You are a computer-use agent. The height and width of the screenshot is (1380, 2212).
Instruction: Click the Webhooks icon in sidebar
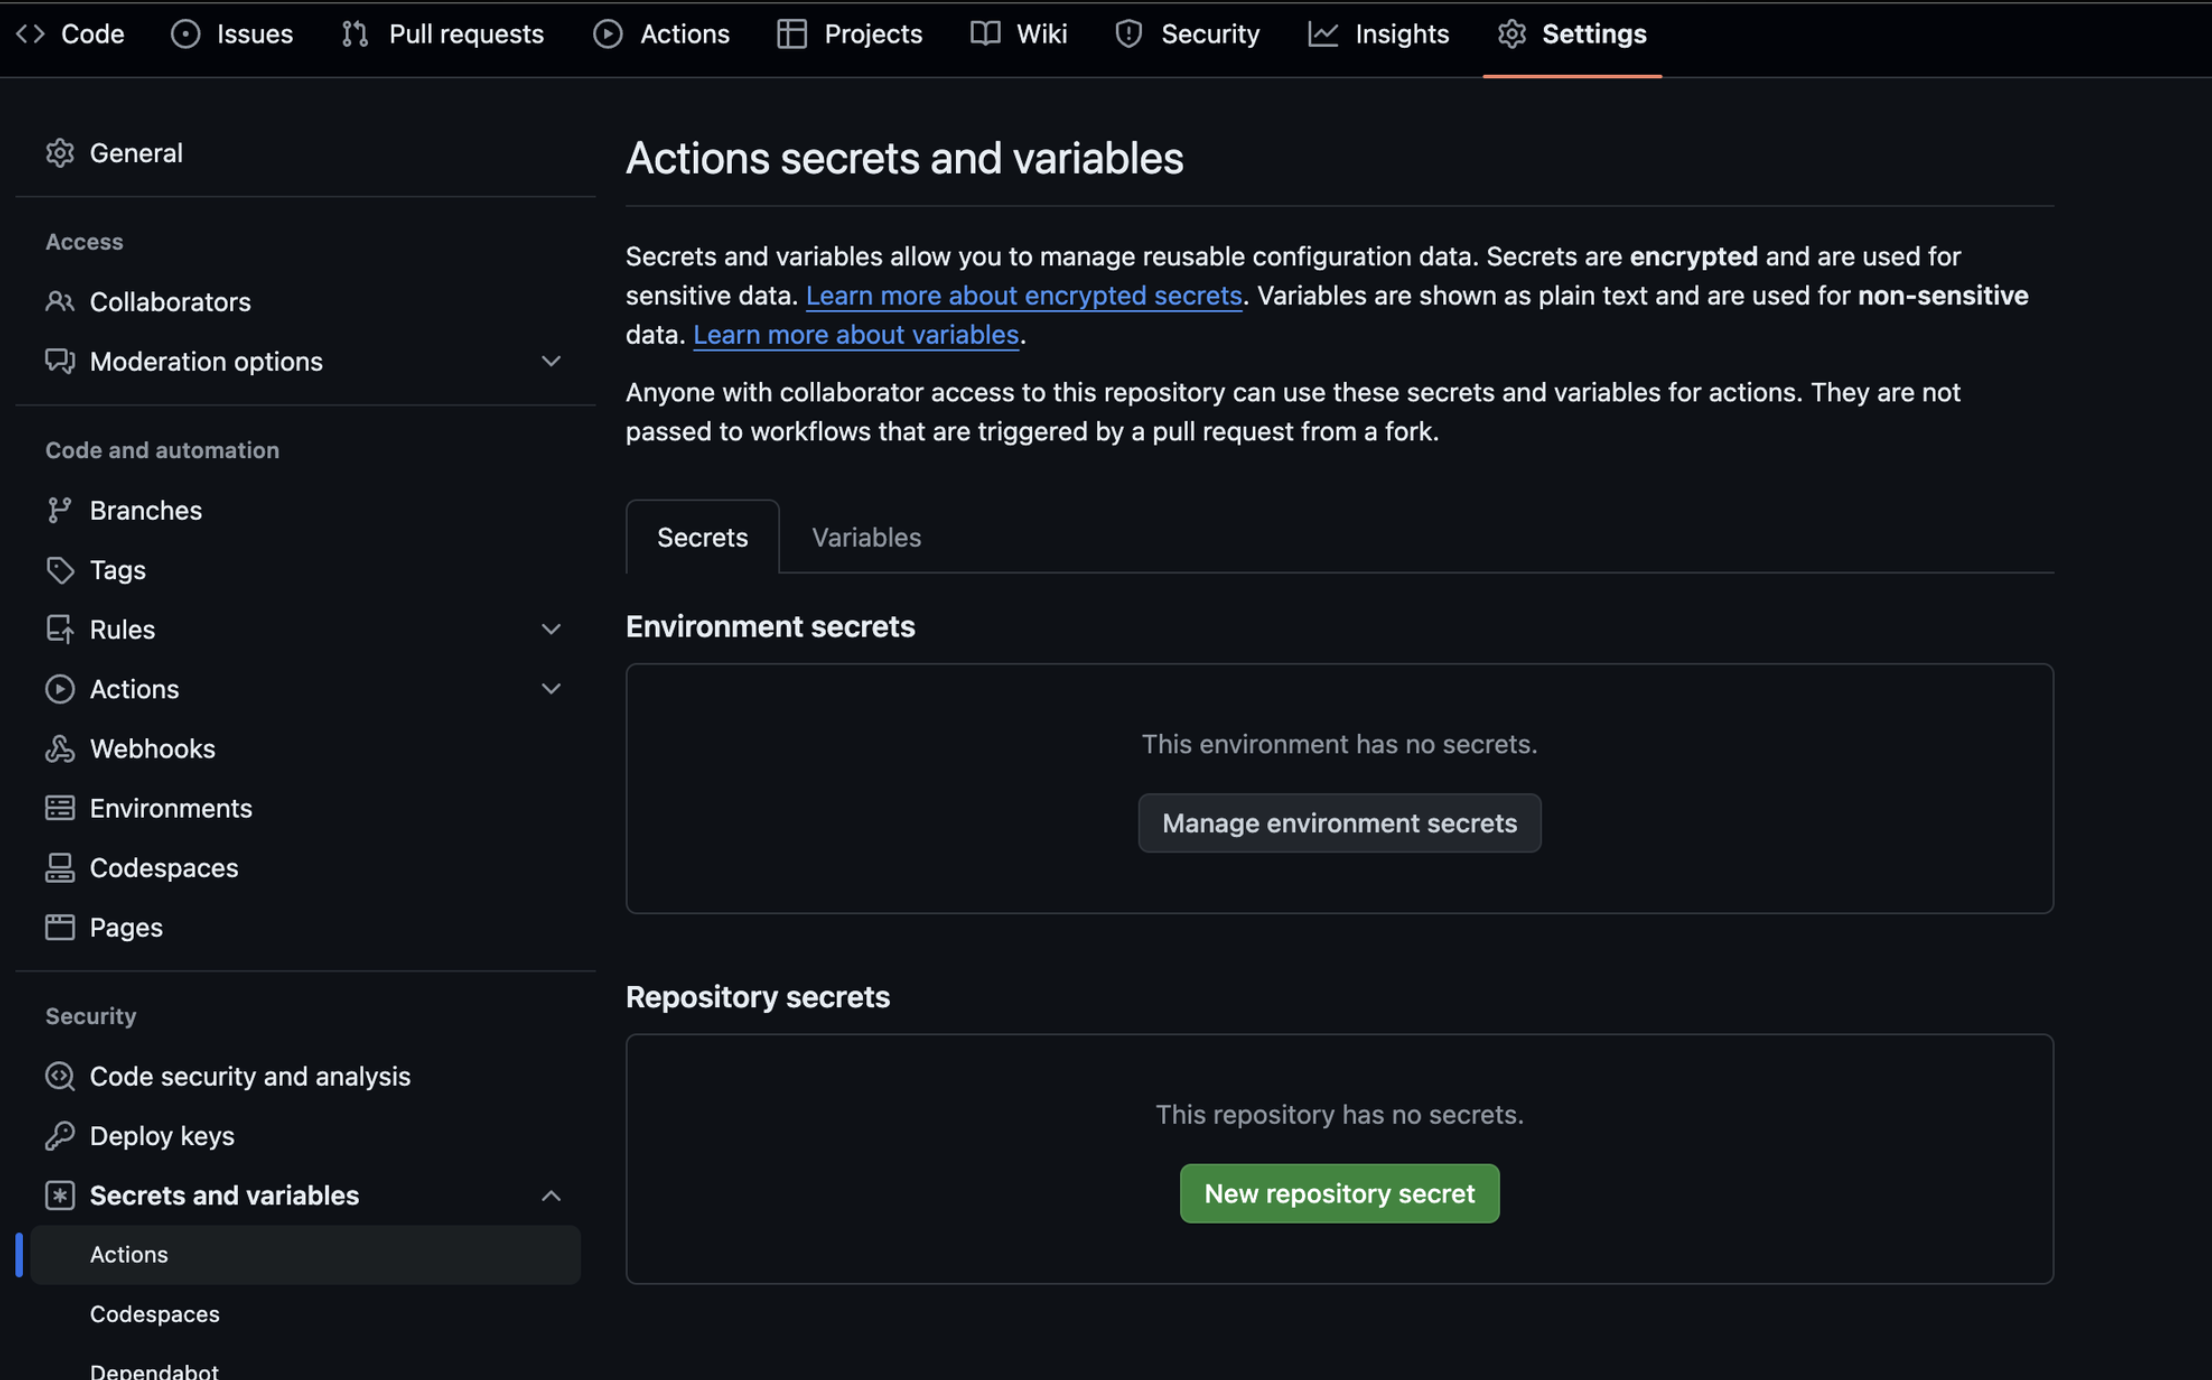point(59,748)
